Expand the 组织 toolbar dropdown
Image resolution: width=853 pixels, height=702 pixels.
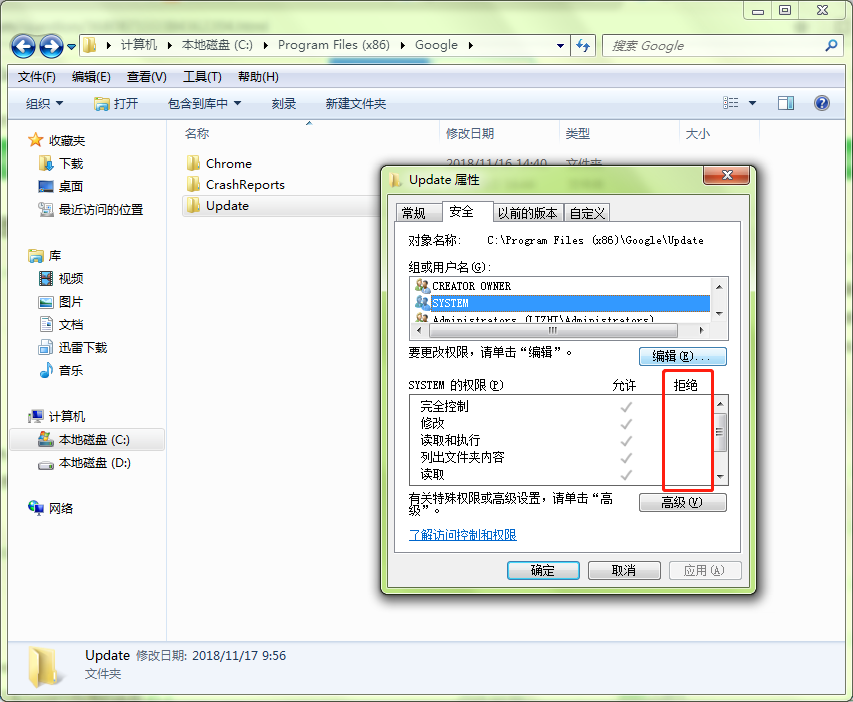45,103
